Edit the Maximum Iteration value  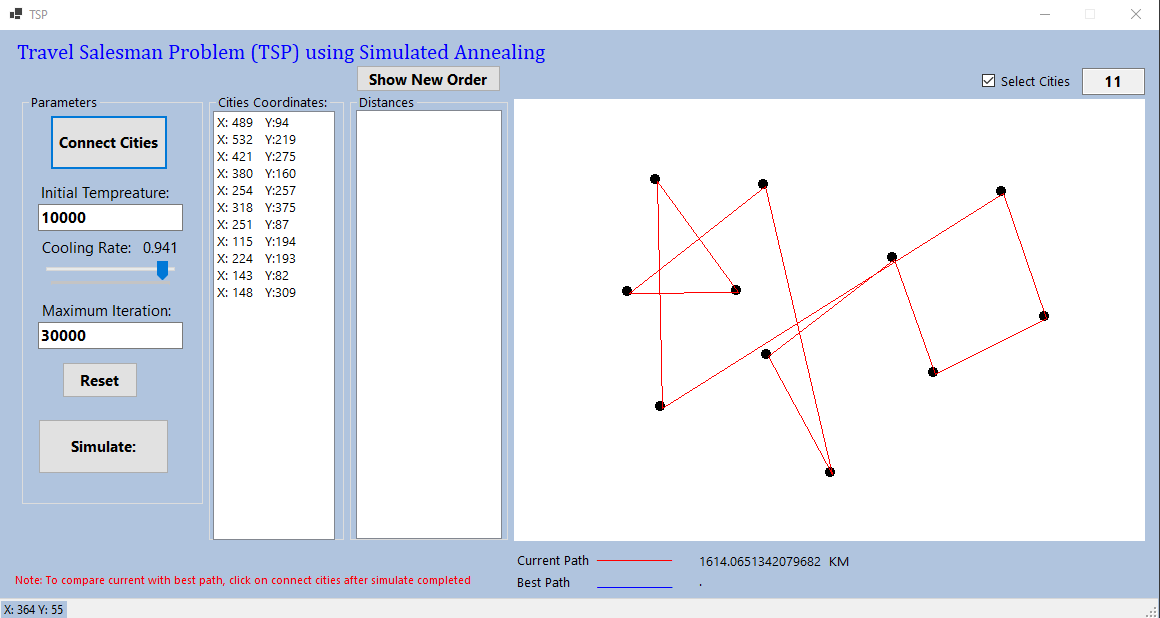110,335
